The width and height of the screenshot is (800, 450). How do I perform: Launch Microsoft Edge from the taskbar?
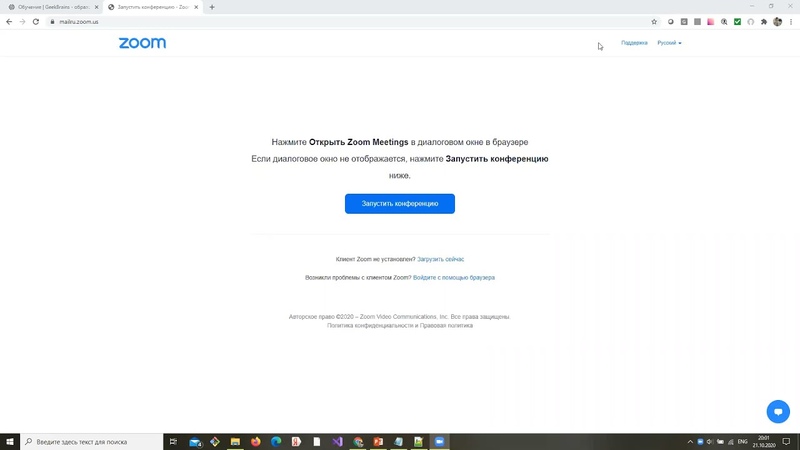click(x=276, y=441)
